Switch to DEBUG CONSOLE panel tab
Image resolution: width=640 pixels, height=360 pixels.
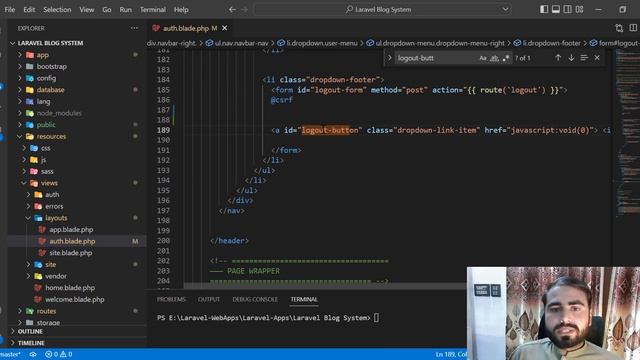[x=255, y=299]
